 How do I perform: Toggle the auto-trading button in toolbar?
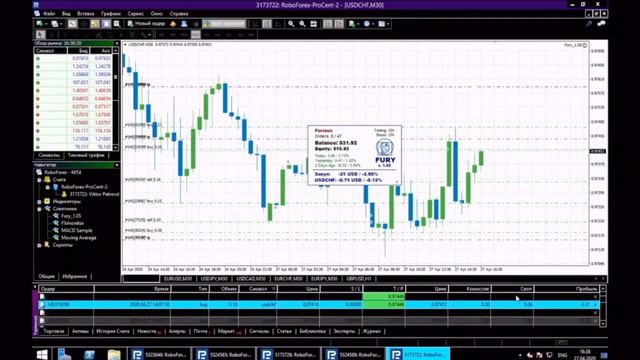pos(224,24)
